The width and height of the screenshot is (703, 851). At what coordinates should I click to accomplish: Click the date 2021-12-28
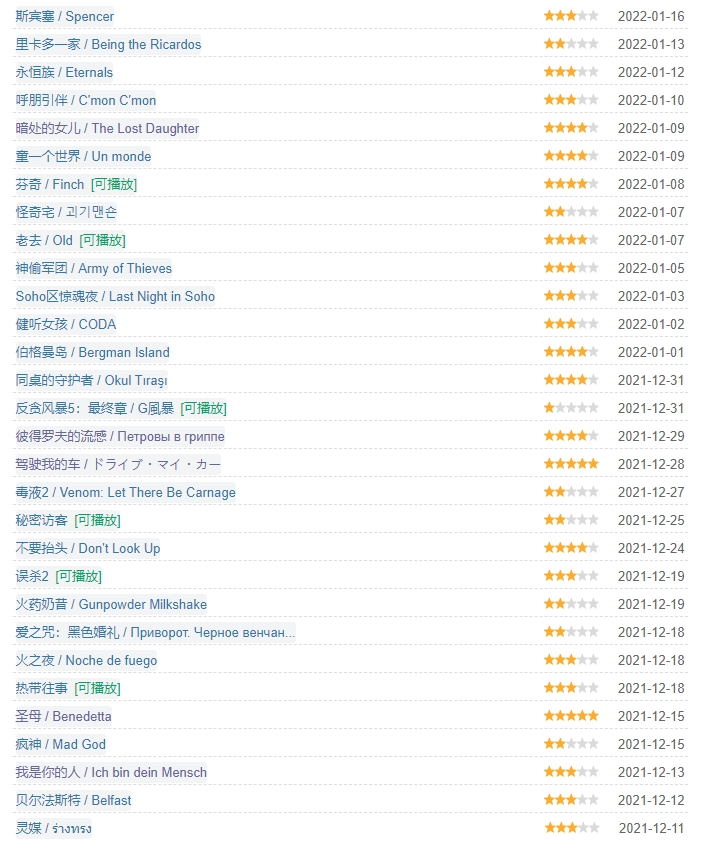click(651, 465)
